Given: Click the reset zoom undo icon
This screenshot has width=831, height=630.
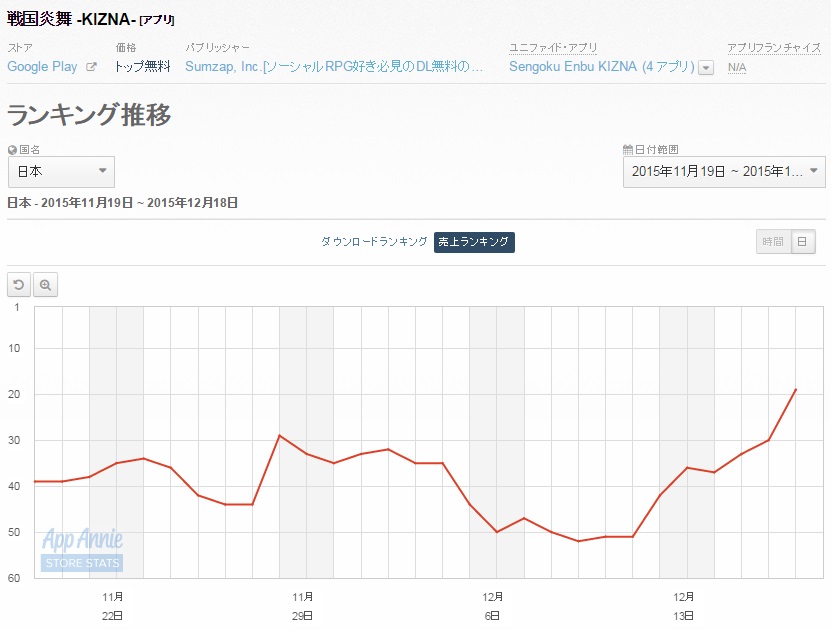Looking at the screenshot, I should [19, 285].
